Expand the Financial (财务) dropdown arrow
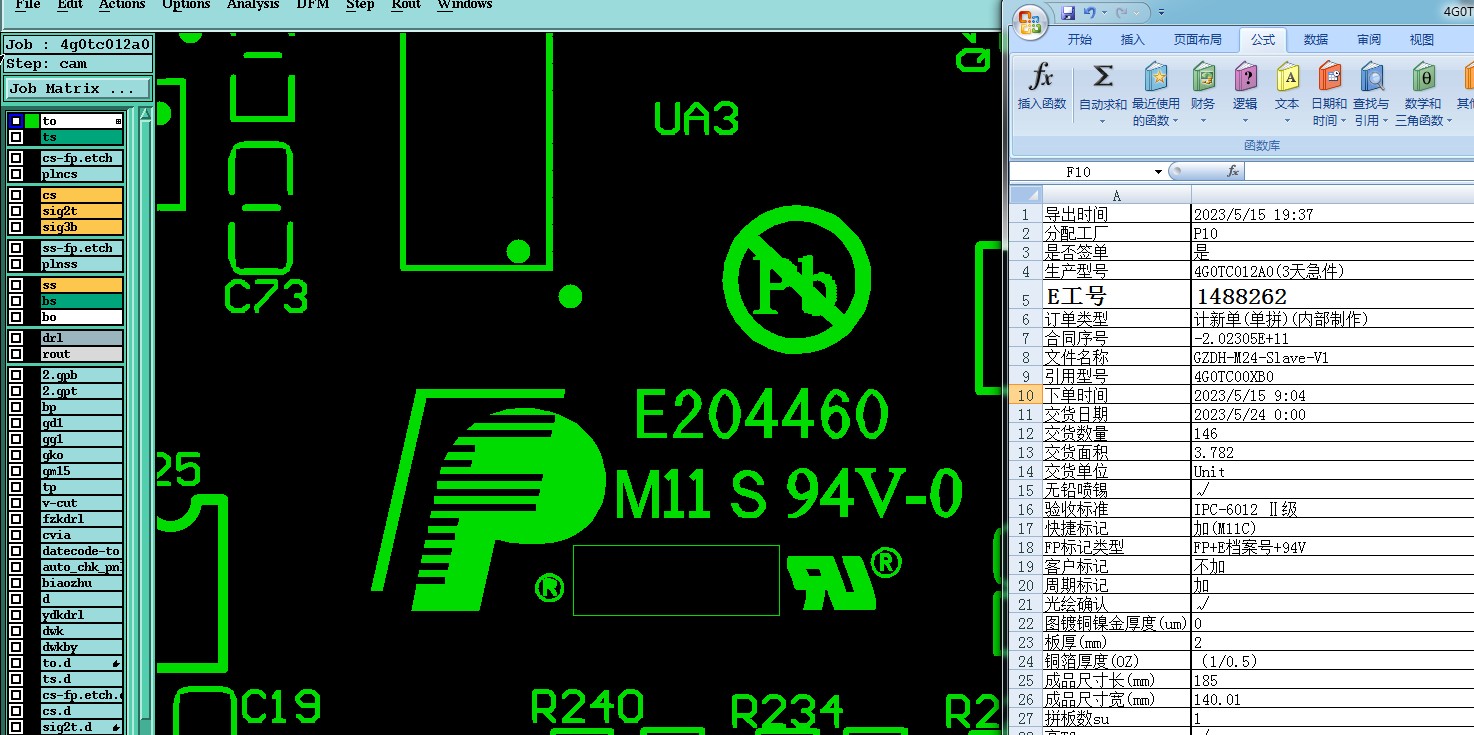 pyautogui.click(x=1203, y=121)
